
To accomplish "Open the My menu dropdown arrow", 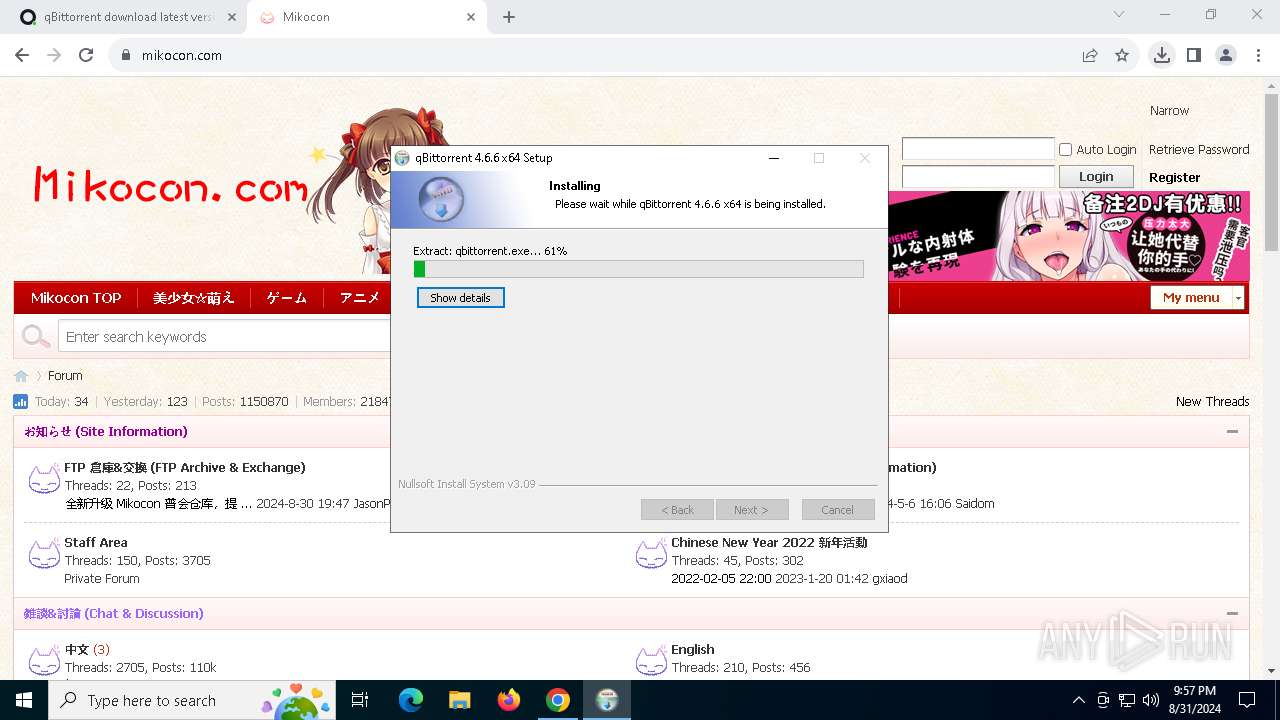I will point(1238,298).
